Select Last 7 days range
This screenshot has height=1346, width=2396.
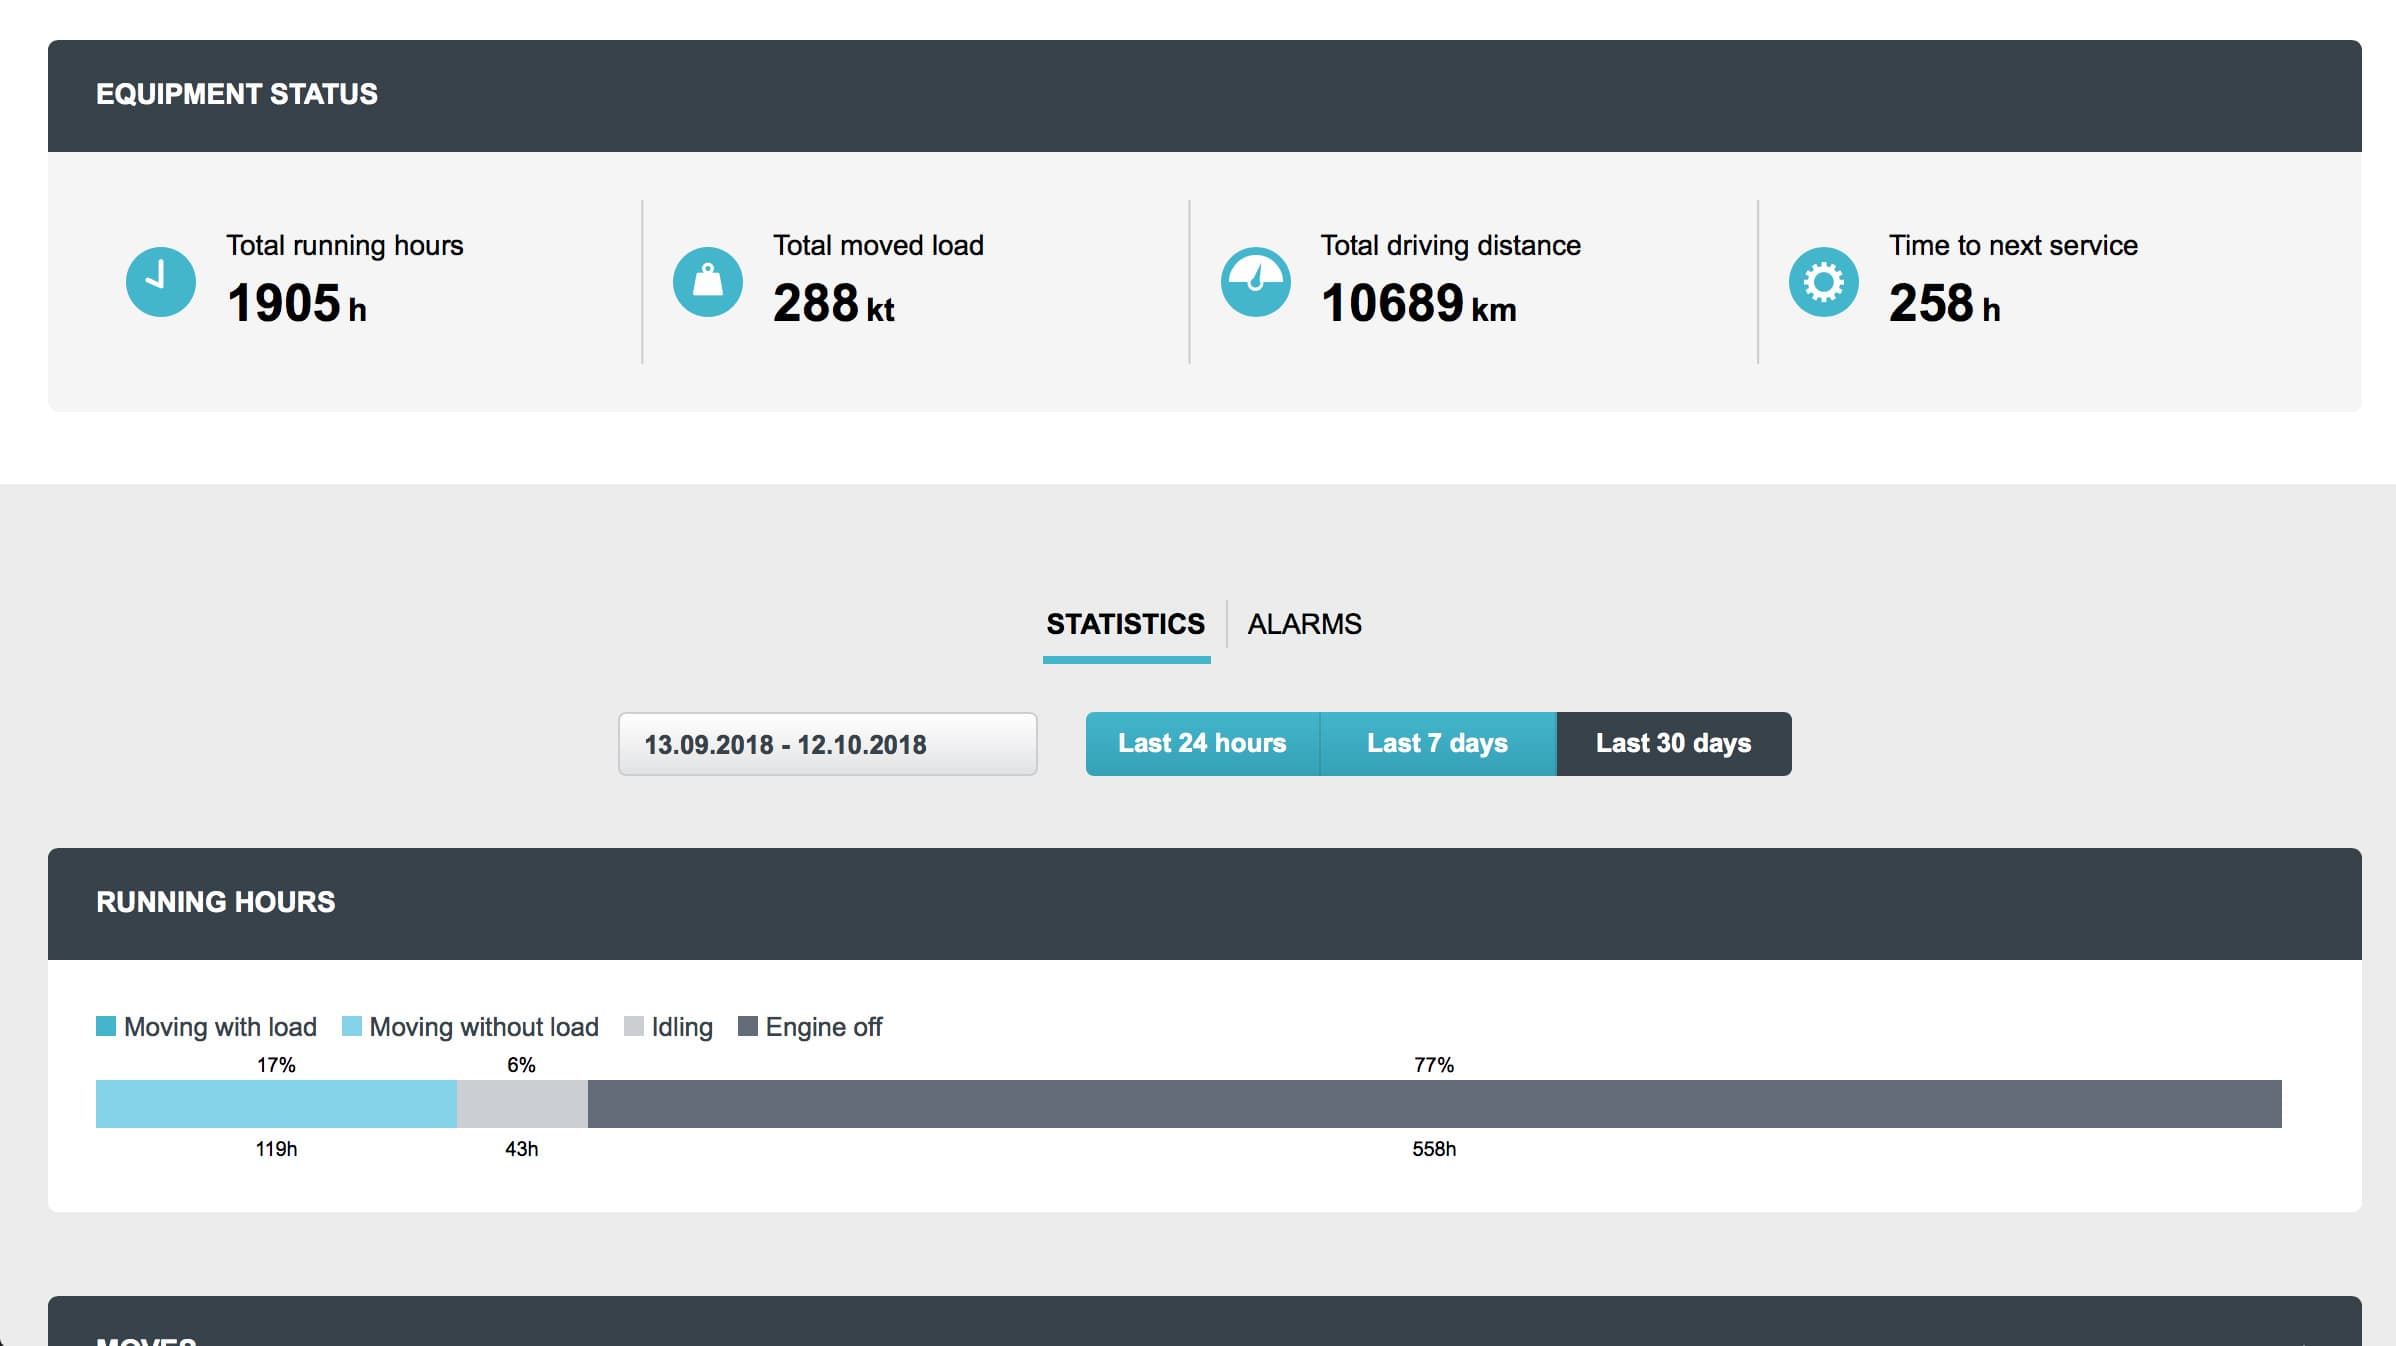[x=1437, y=743]
